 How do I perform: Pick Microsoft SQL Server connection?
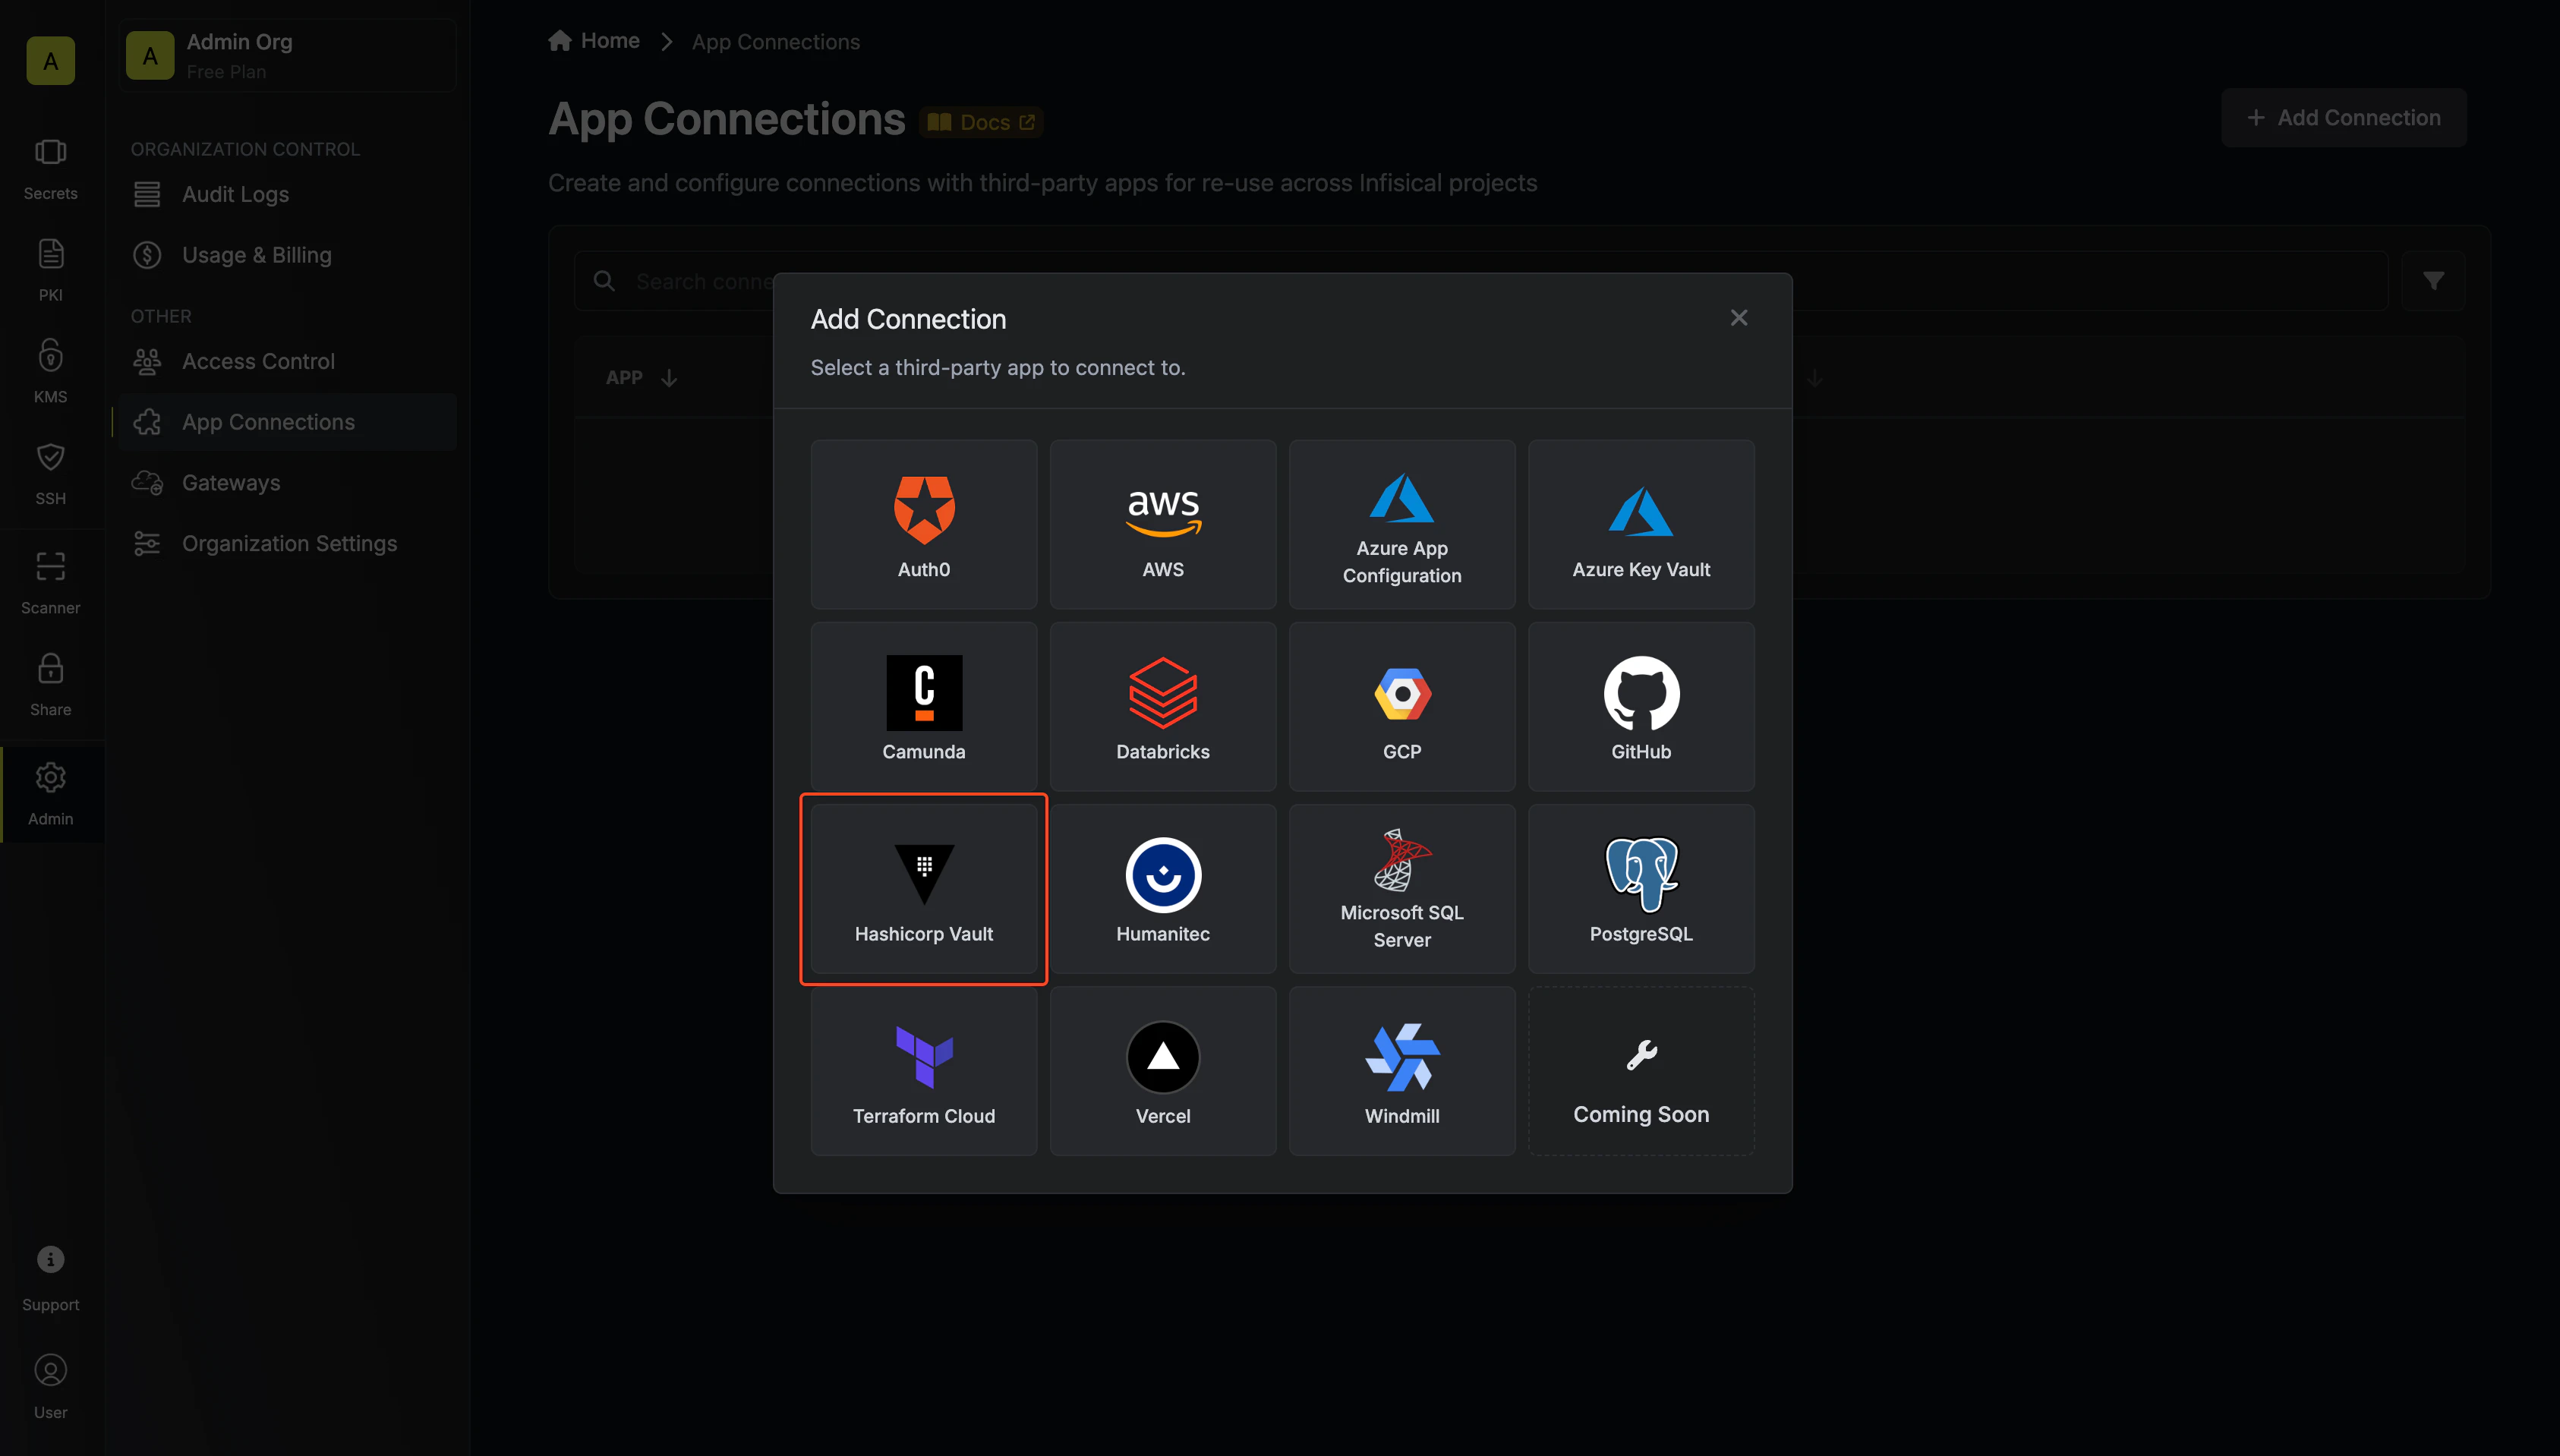[1402, 889]
